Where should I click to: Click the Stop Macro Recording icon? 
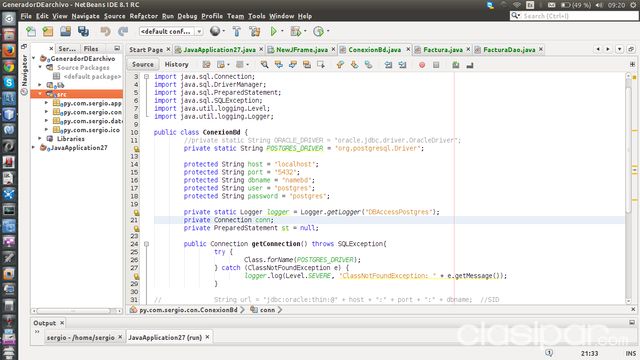[x=436, y=65]
